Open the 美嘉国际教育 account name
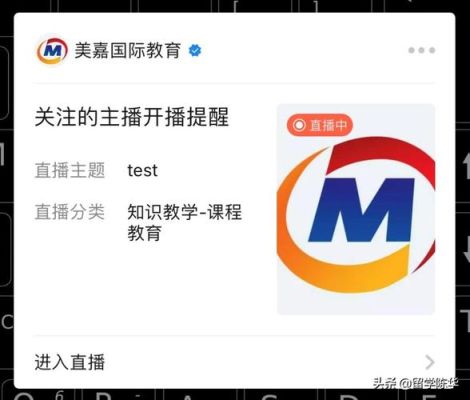The image size is (470, 400). coord(128,51)
